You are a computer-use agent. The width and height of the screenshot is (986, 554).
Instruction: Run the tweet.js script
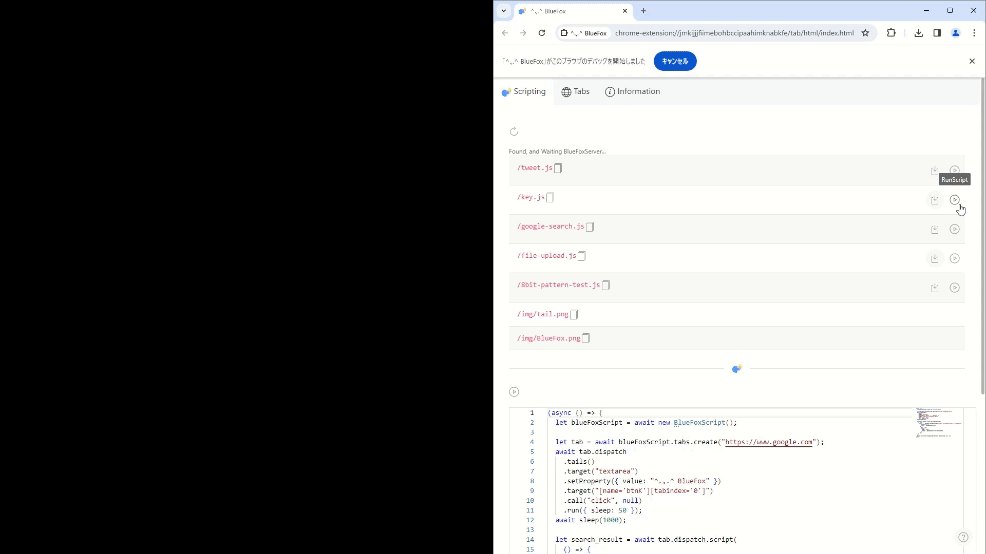954,170
